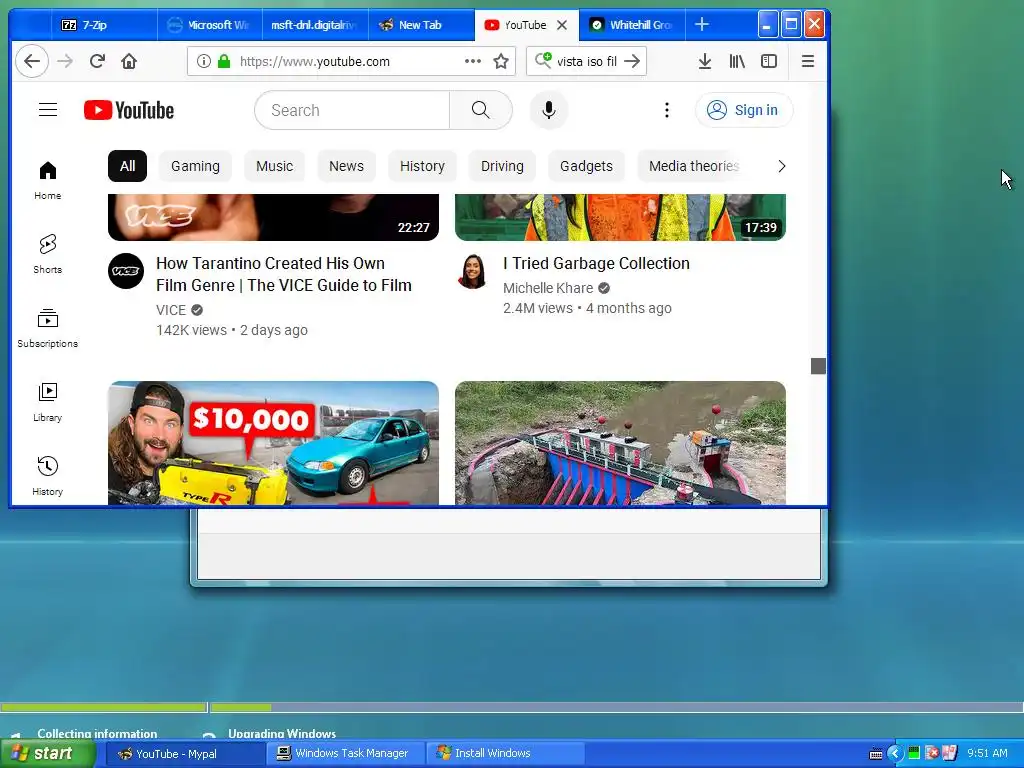Click the Install Windows setup progress bar
The height and width of the screenshot is (768, 1024).
pos(512,707)
